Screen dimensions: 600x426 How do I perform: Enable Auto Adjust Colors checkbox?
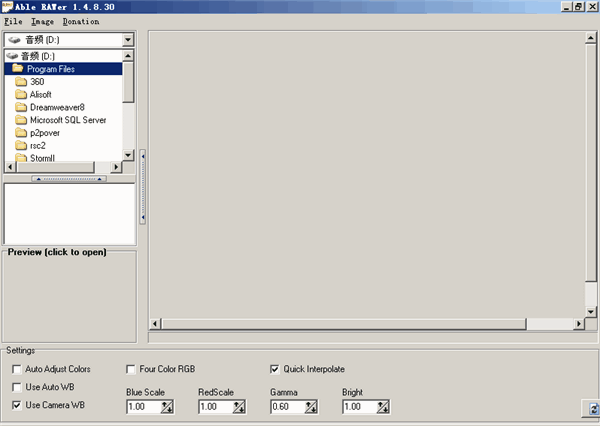pyautogui.click(x=16, y=369)
